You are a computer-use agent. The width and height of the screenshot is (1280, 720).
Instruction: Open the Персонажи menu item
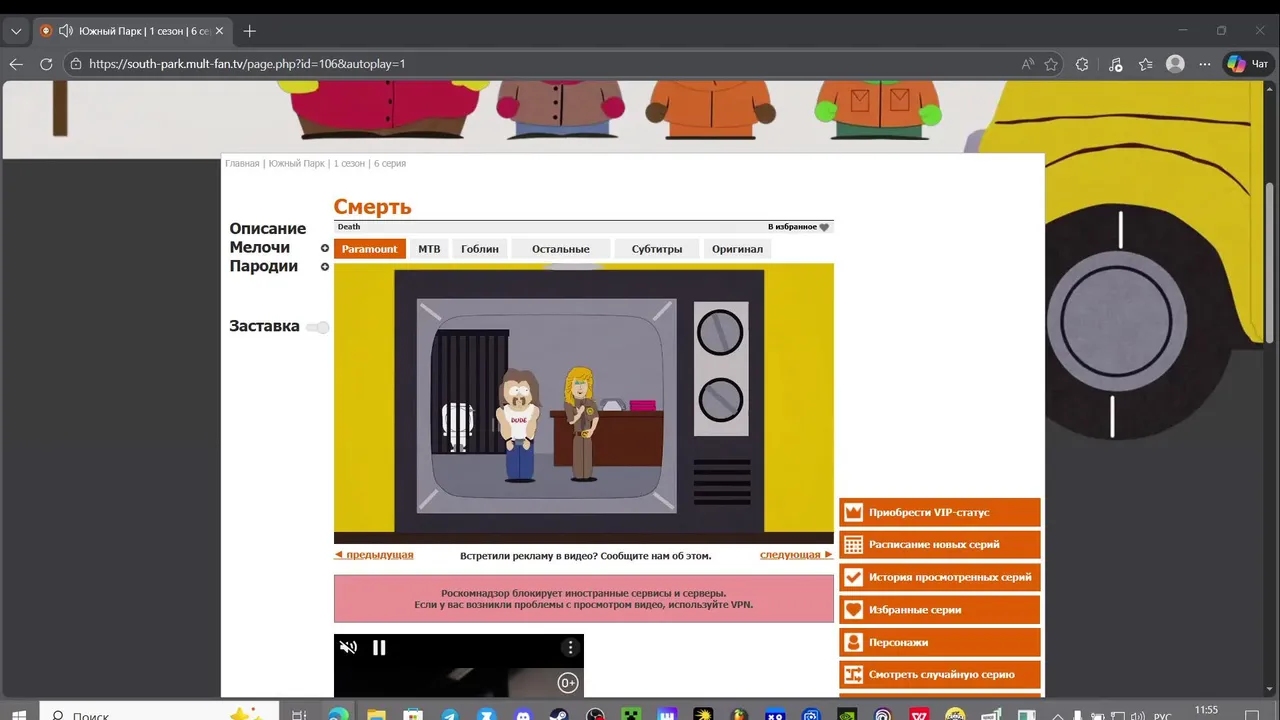pos(940,642)
